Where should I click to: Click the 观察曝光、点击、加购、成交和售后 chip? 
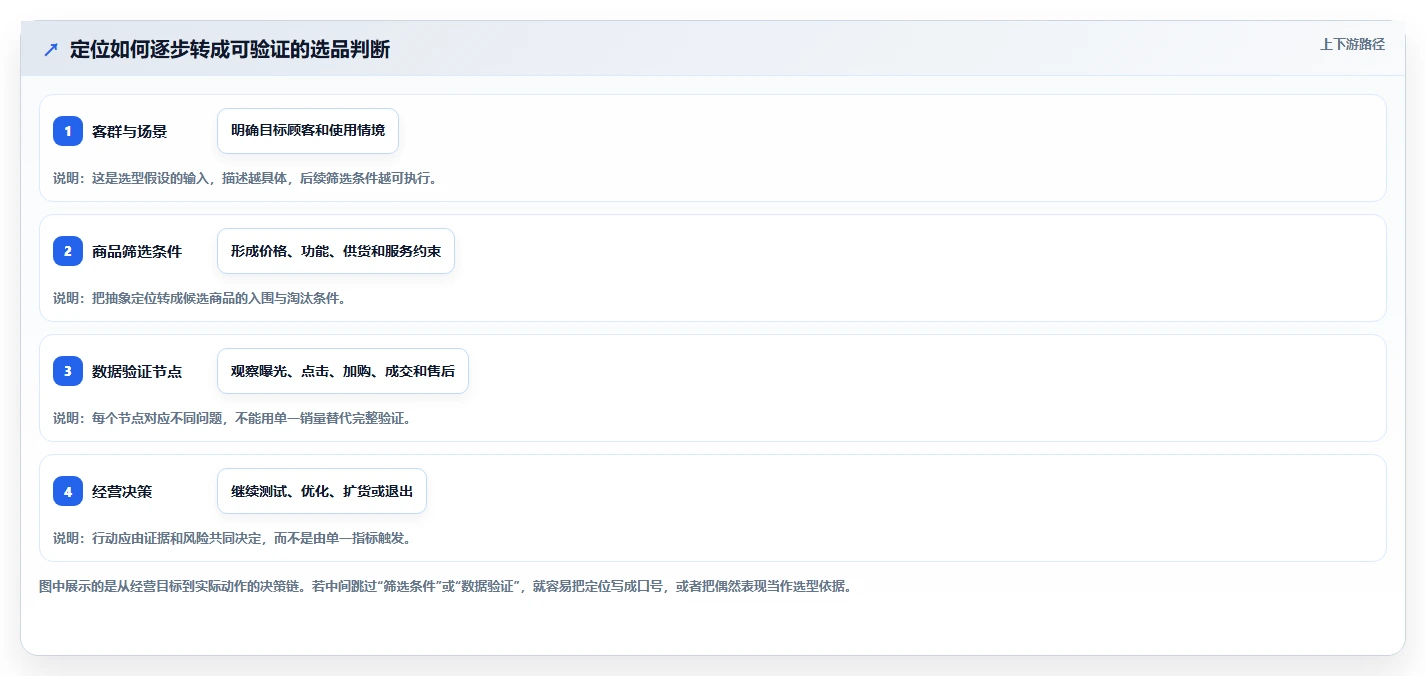click(x=343, y=371)
